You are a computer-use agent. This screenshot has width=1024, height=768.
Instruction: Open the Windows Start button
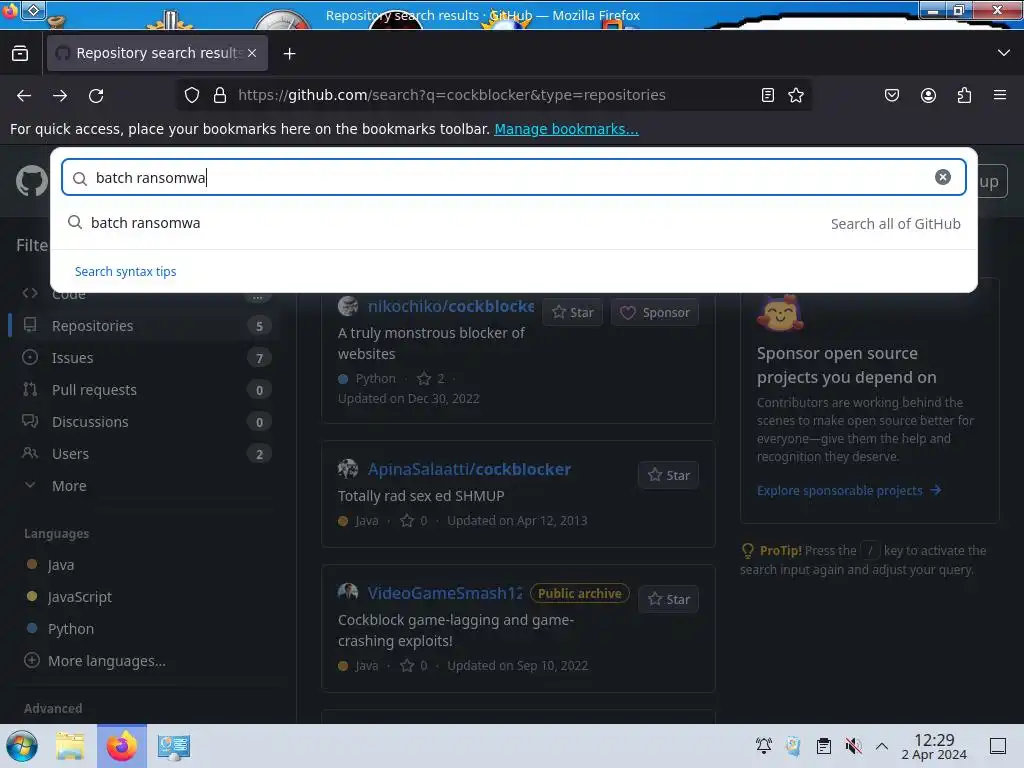(x=22, y=746)
